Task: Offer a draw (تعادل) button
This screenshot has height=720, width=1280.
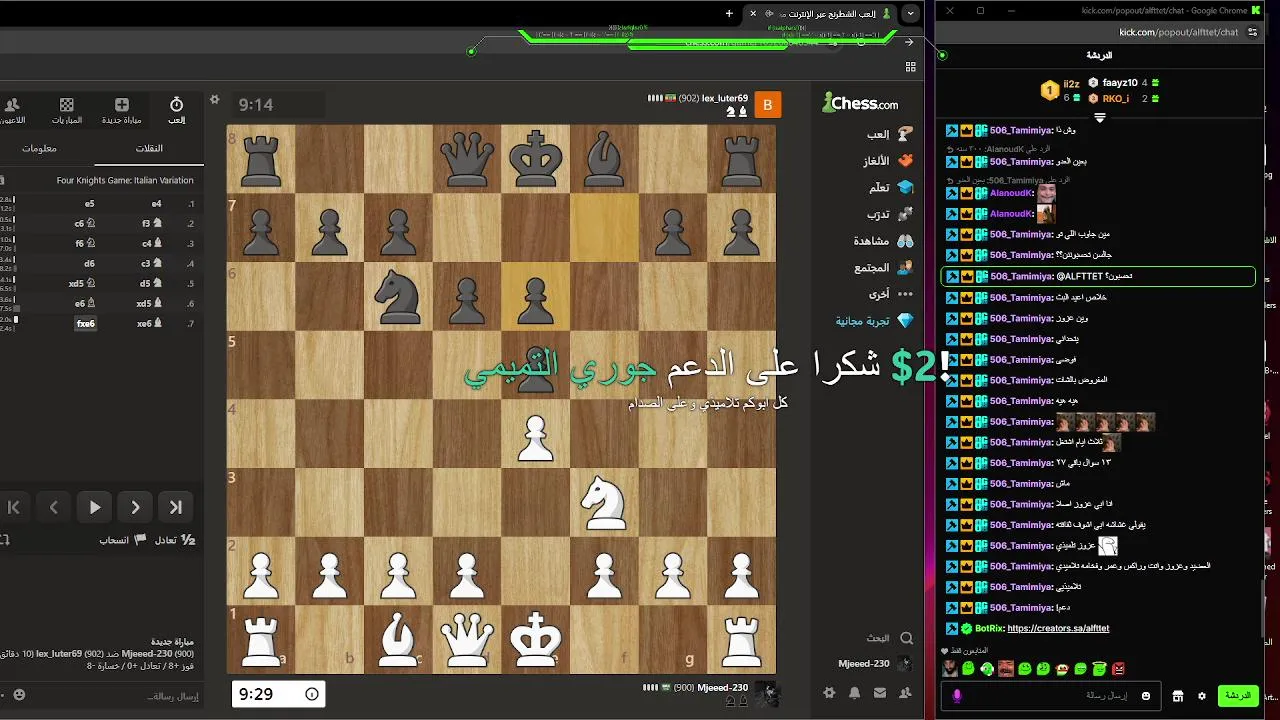Action: point(175,540)
